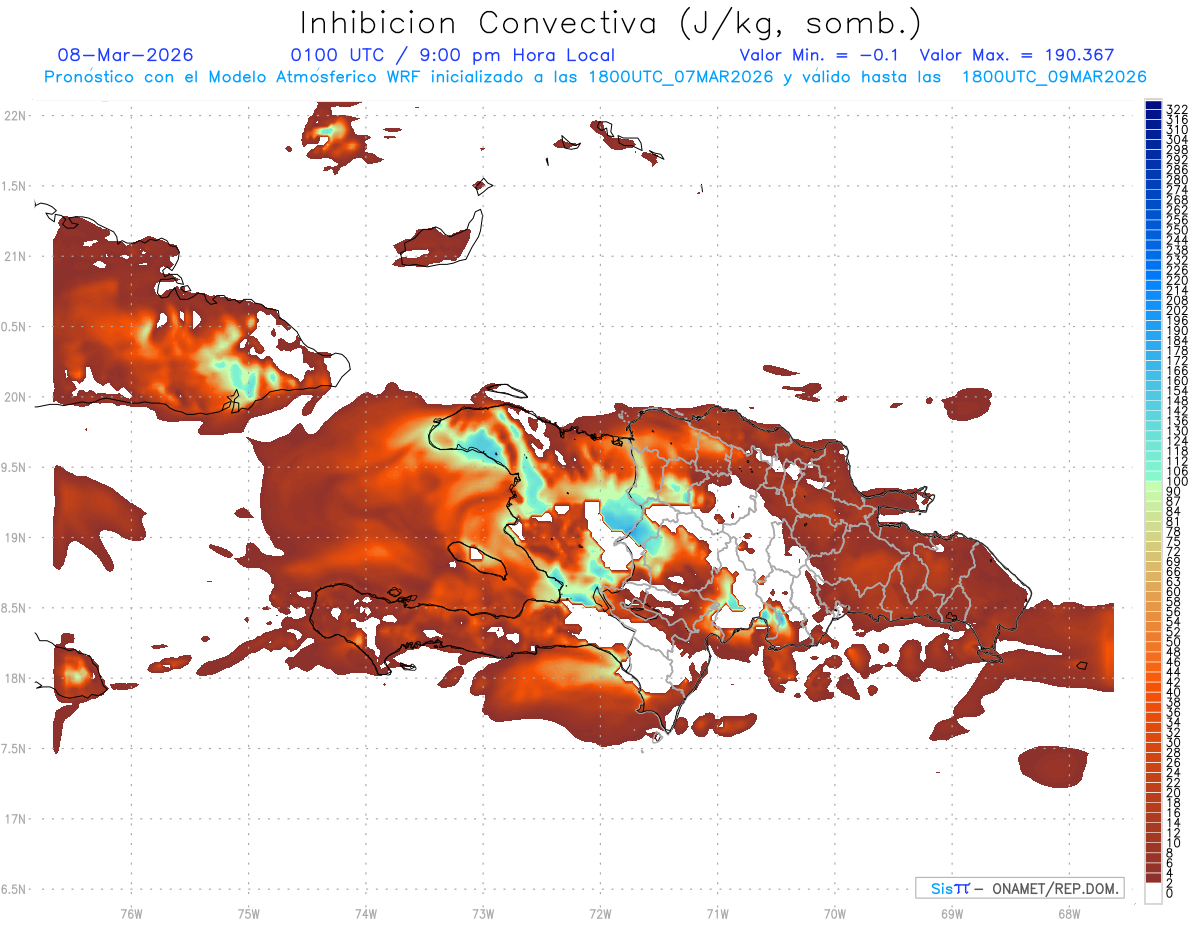Click the Gonâve island outline west of Haiti
1200x927 pixels.
tap(477, 560)
